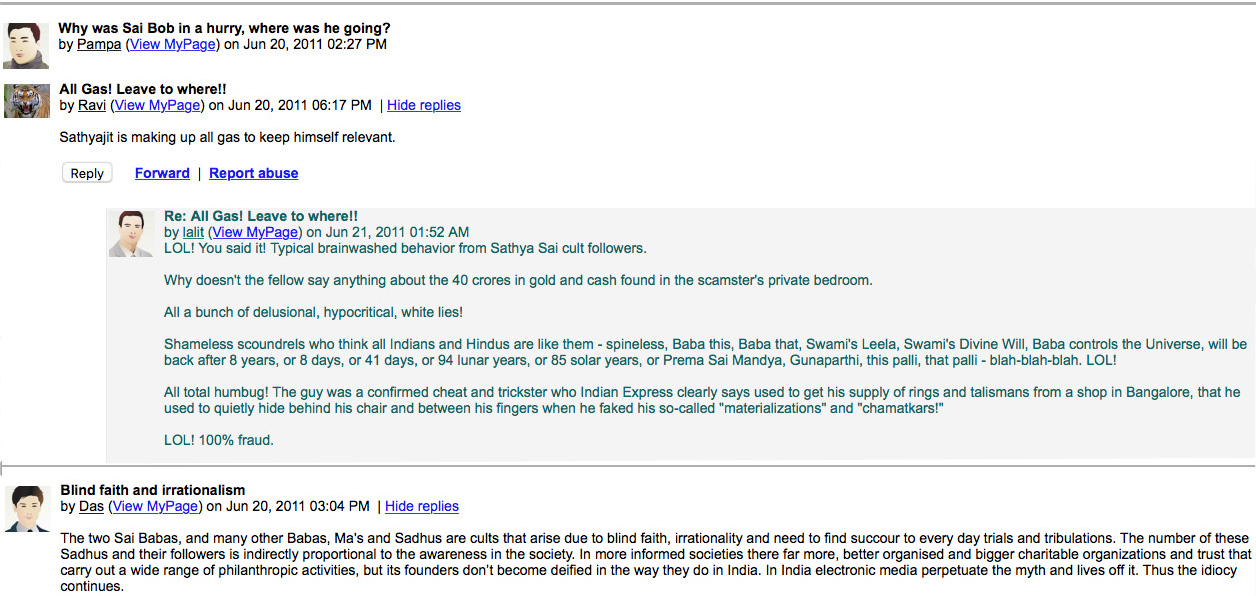Hide replies on Das's comment

422,506
